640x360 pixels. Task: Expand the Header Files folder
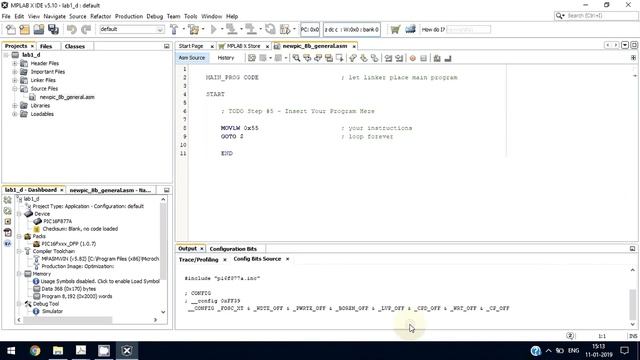[x=15, y=63]
